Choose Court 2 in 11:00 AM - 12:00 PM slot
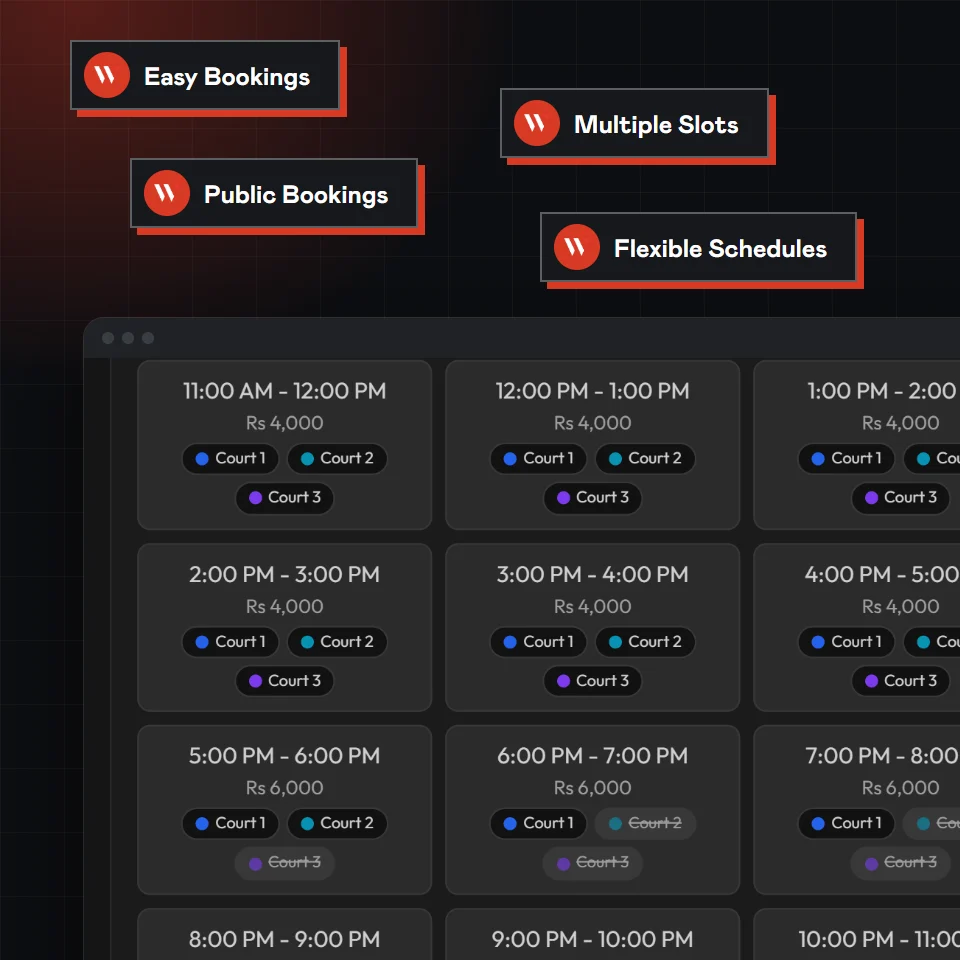960x960 pixels. (337, 458)
